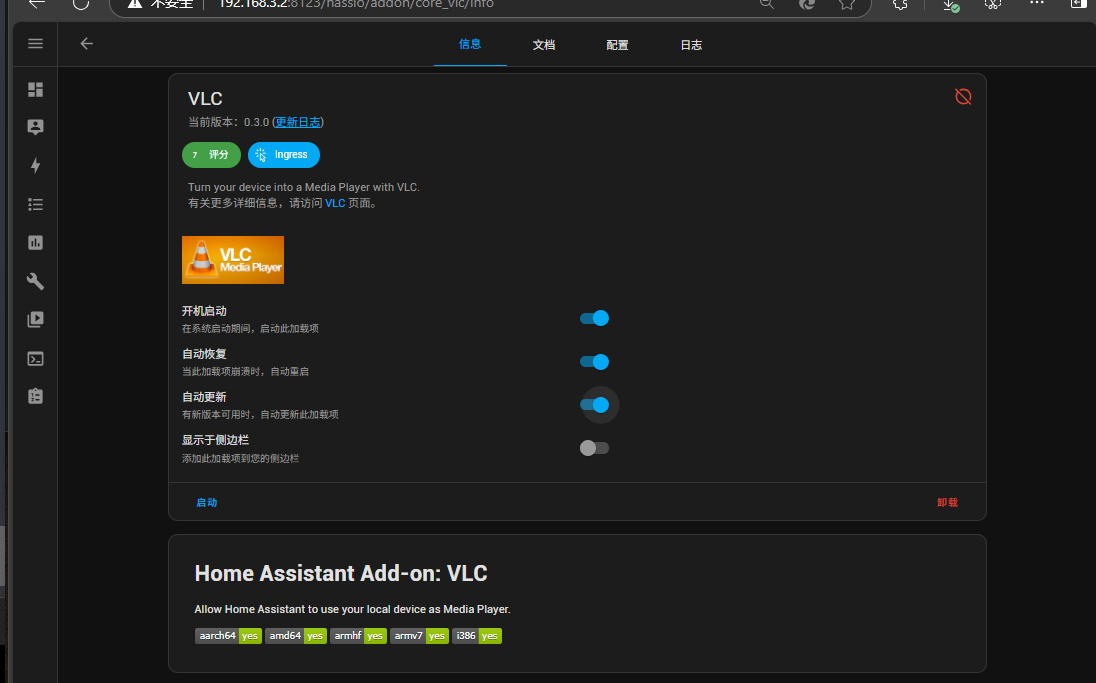
Task: Enable the 显示于侧边栏 toggle
Action: (x=594, y=448)
